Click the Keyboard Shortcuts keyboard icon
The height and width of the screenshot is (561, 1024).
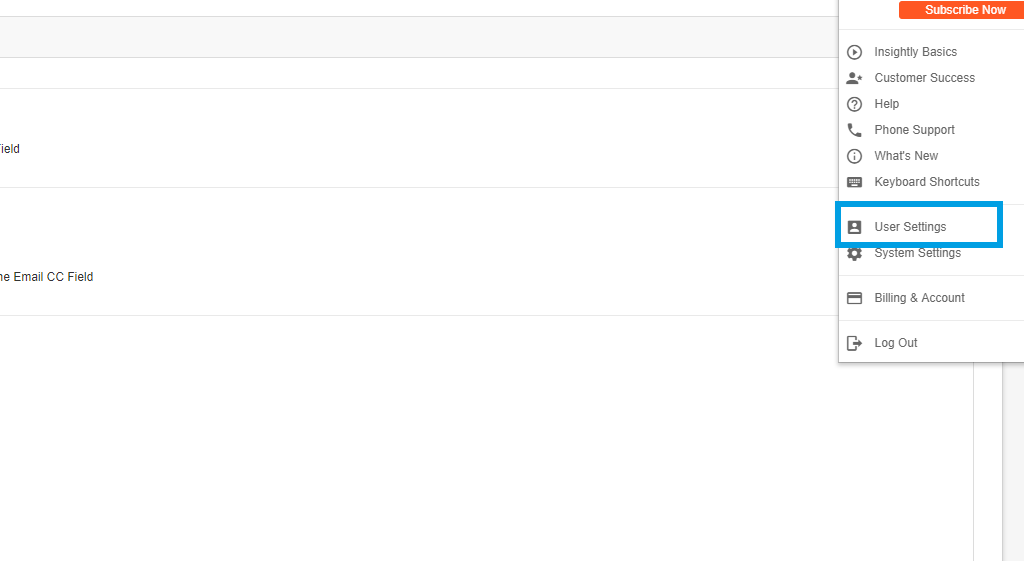coord(854,182)
